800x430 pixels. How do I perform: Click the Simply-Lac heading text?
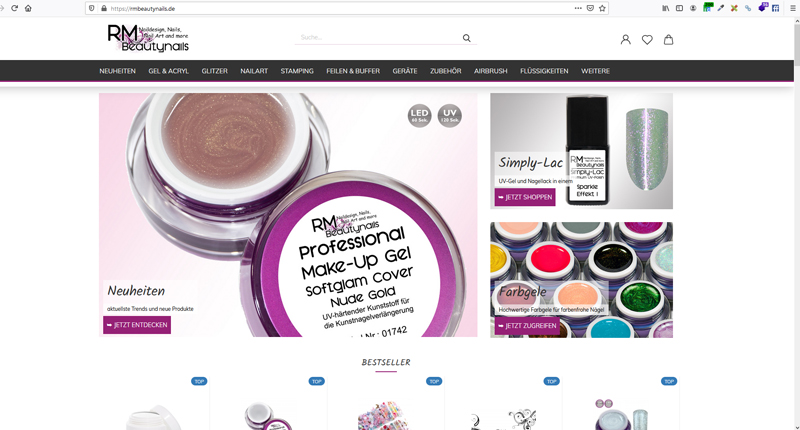(531, 163)
